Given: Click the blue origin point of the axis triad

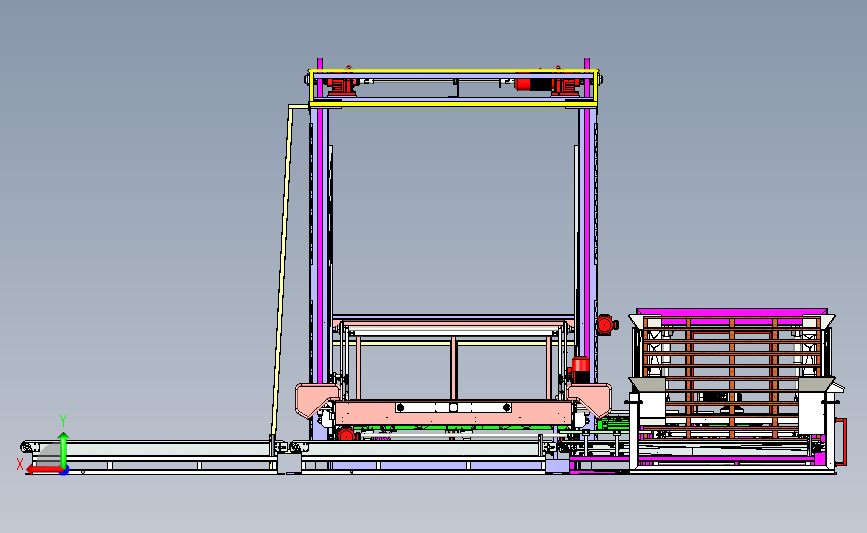Looking at the screenshot, I should [65, 471].
